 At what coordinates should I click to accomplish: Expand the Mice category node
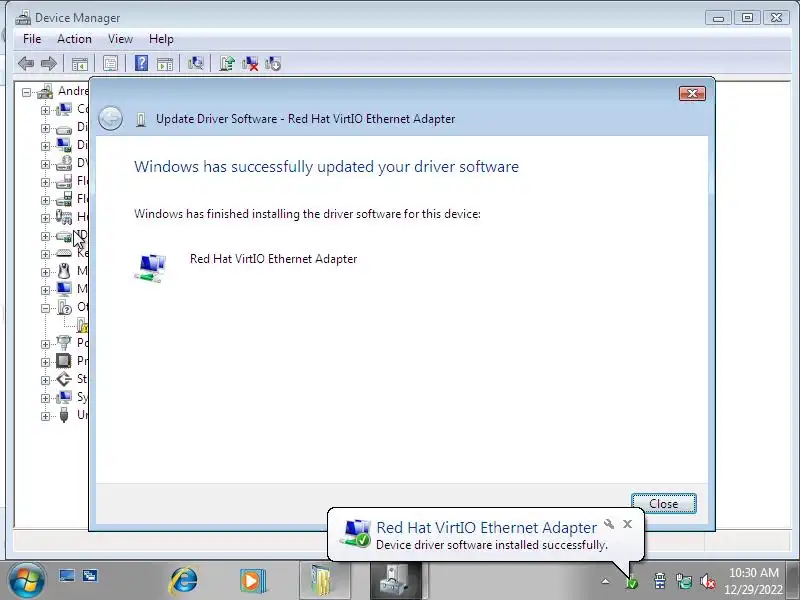click(x=45, y=272)
